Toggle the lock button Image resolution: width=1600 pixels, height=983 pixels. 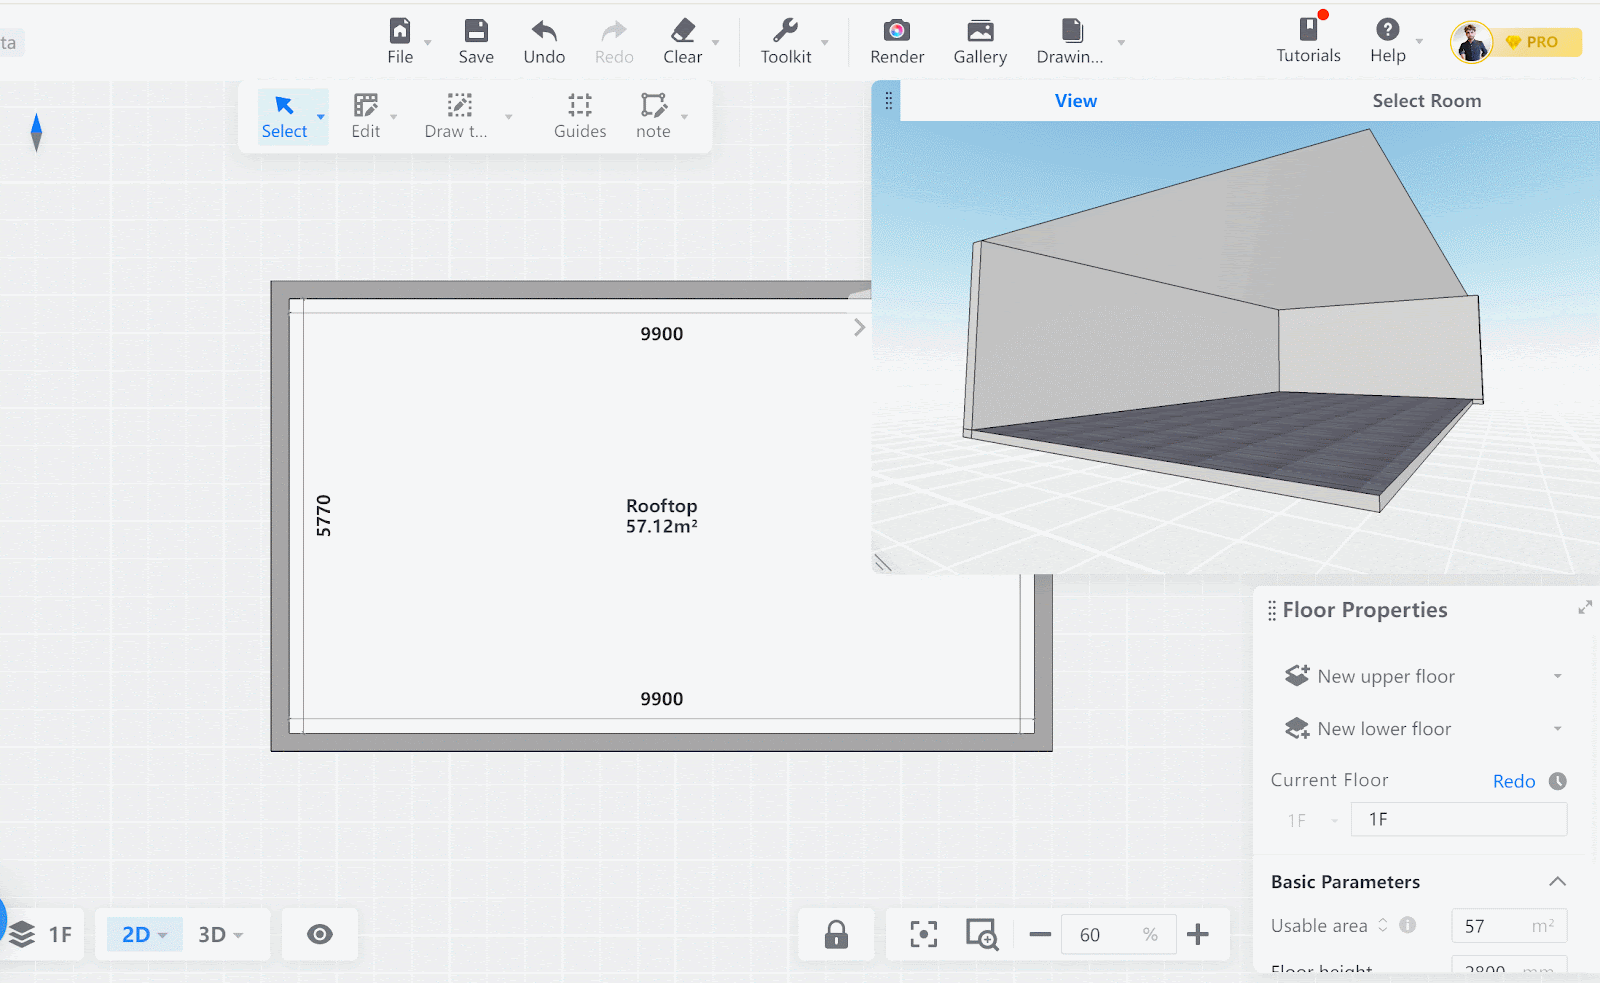tap(836, 934)
